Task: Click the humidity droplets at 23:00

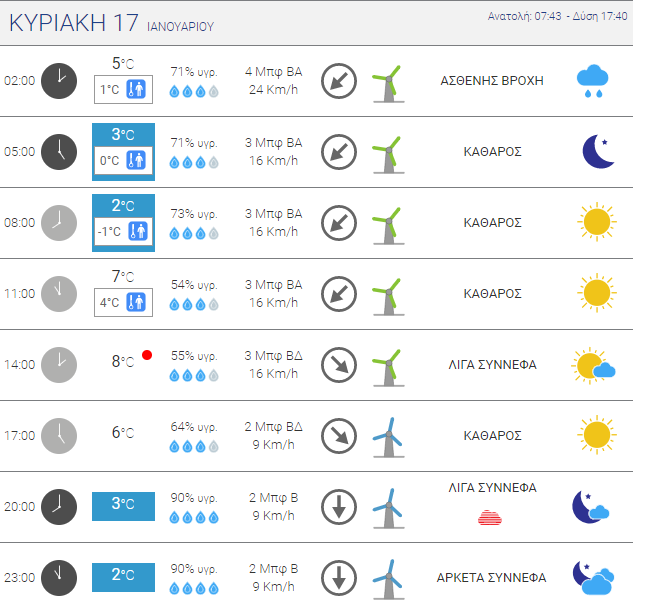Action: (x=194, y=589)
